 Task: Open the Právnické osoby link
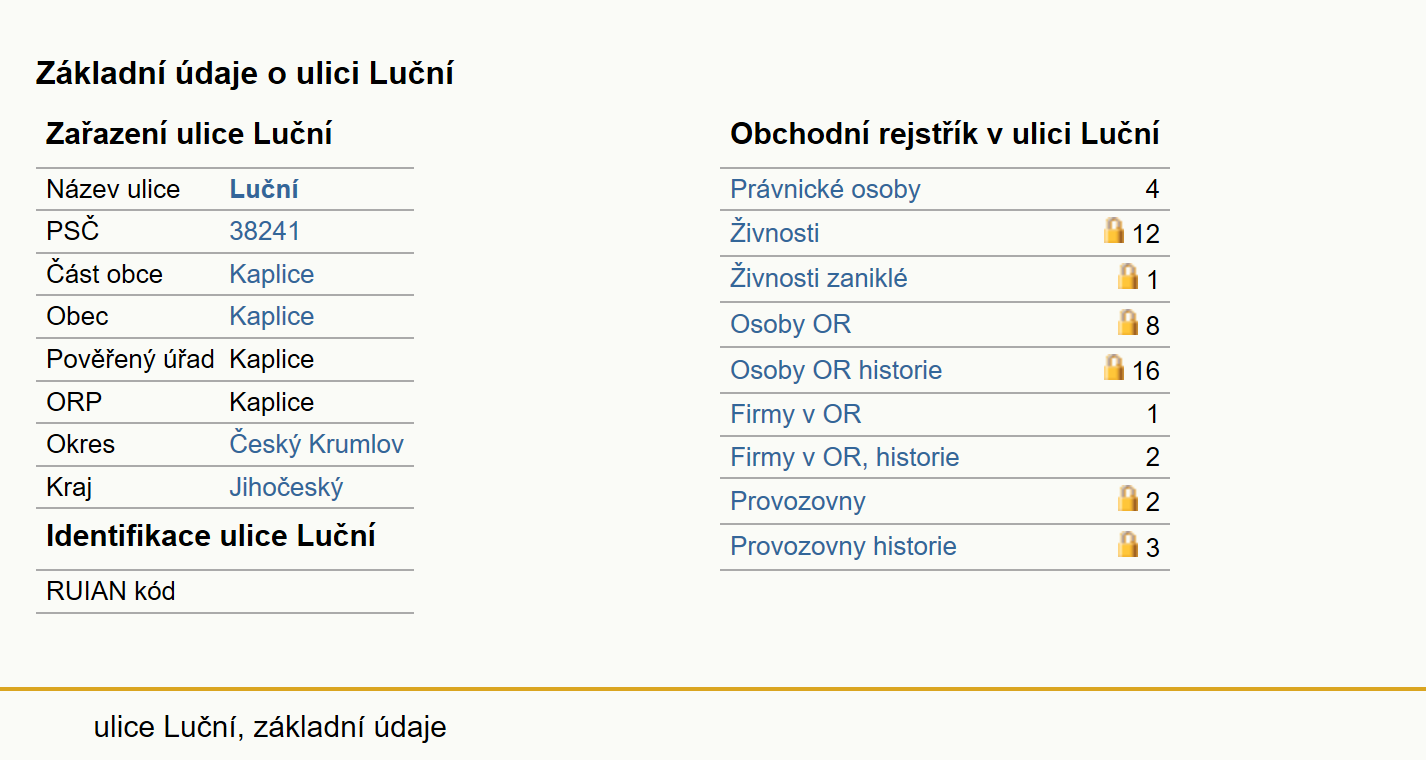825,189
